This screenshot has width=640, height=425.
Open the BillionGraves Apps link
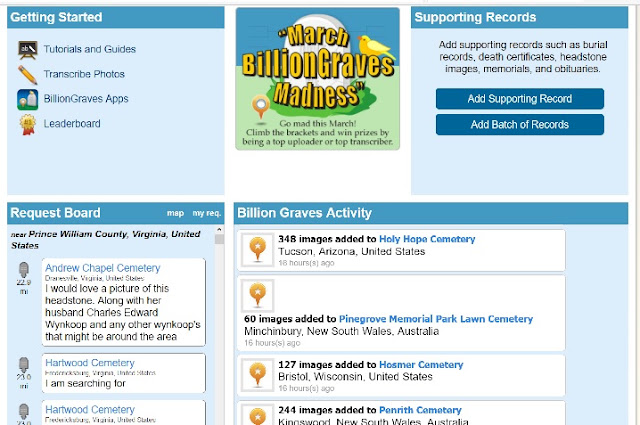tap(86, 99)
